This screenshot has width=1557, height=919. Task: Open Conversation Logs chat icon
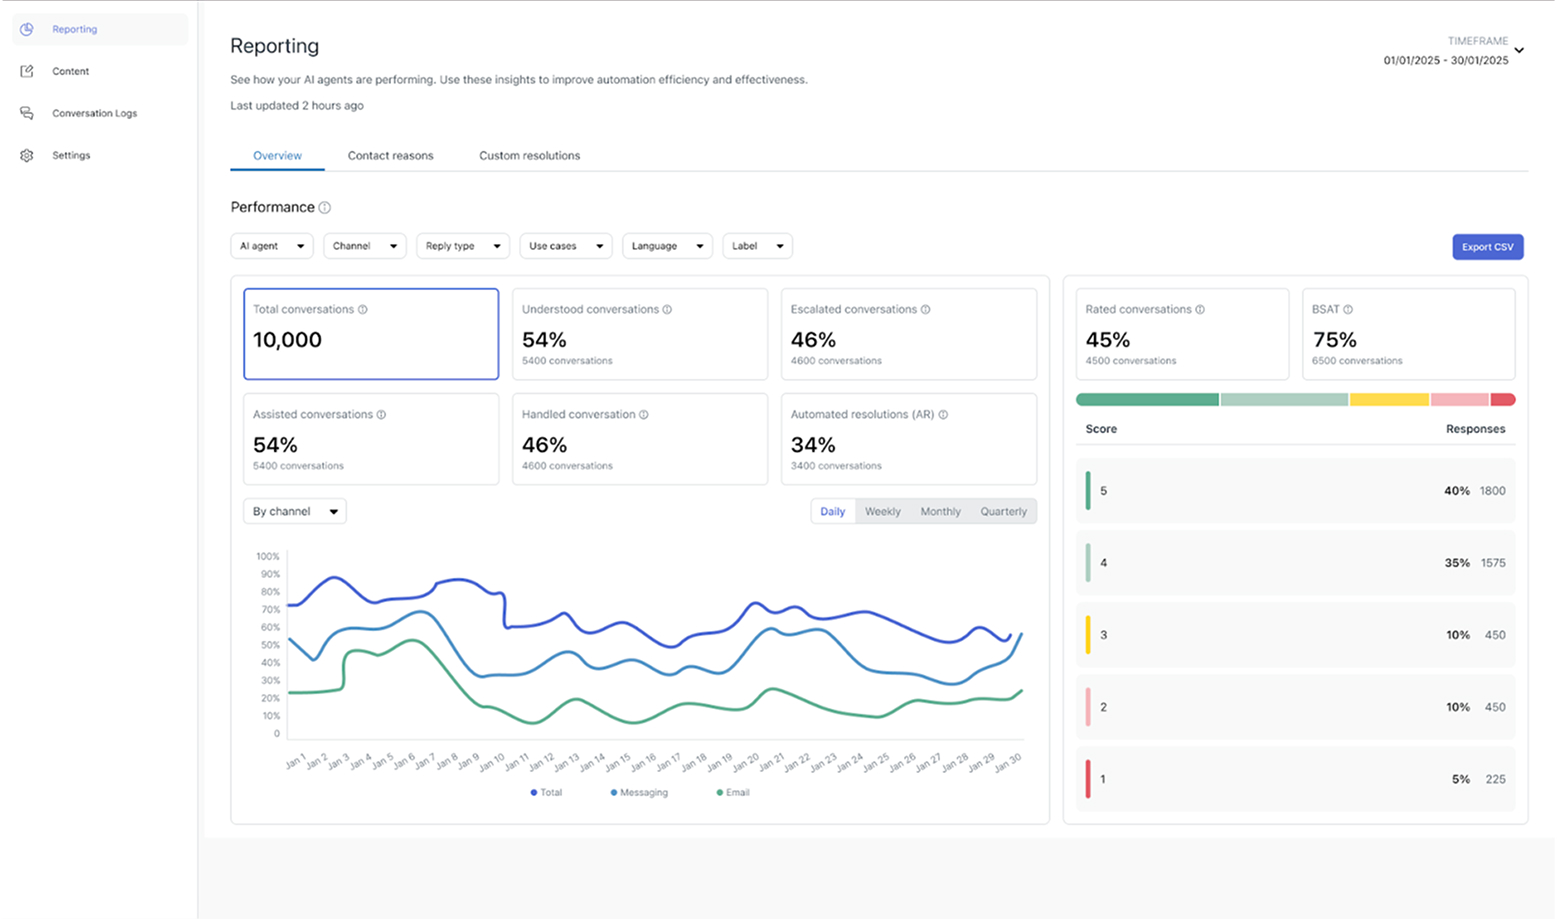pyautogui.click(x=27, y=114)
